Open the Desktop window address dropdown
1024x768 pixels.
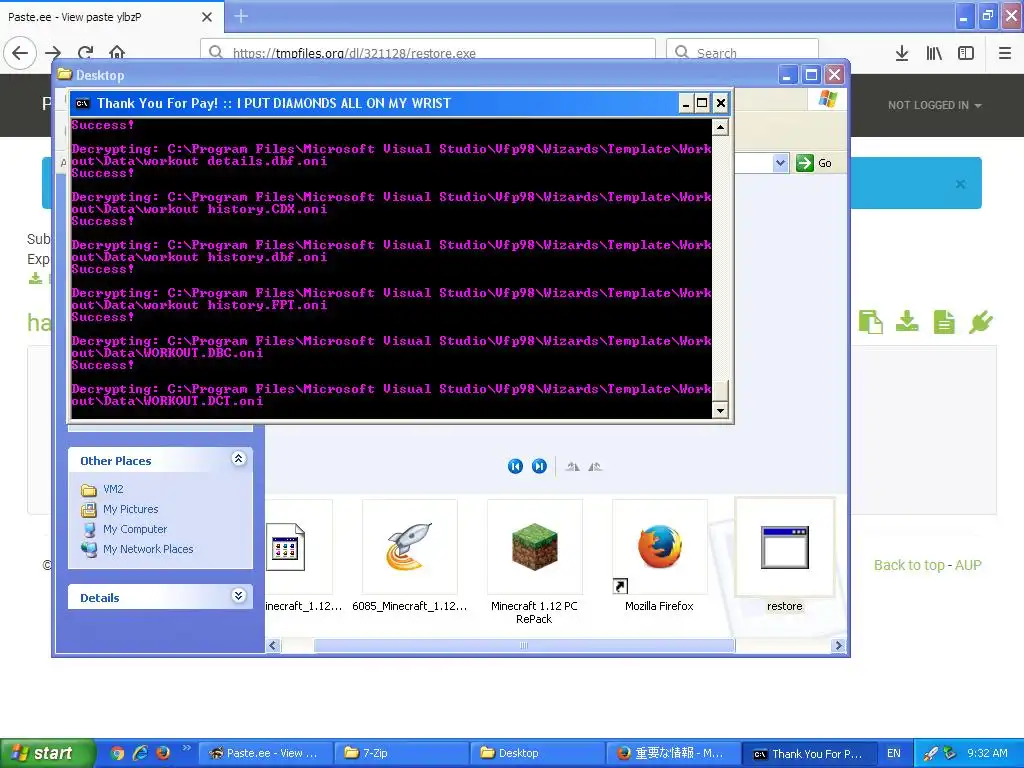pos(780,163)
